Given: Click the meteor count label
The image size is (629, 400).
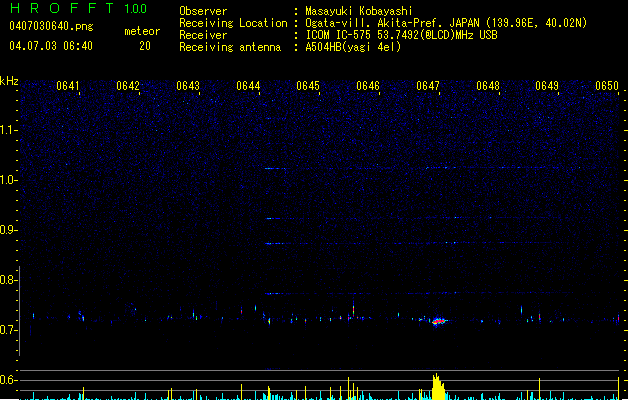Looking at the screenshot, I should [142, 31].
